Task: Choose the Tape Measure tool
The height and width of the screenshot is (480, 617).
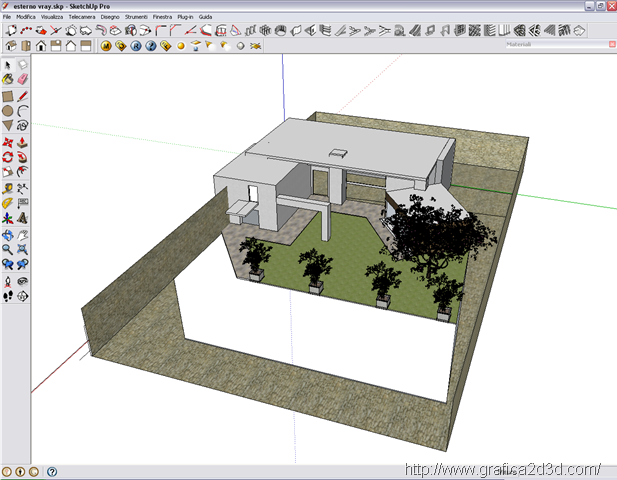Action: click(8, 187)
